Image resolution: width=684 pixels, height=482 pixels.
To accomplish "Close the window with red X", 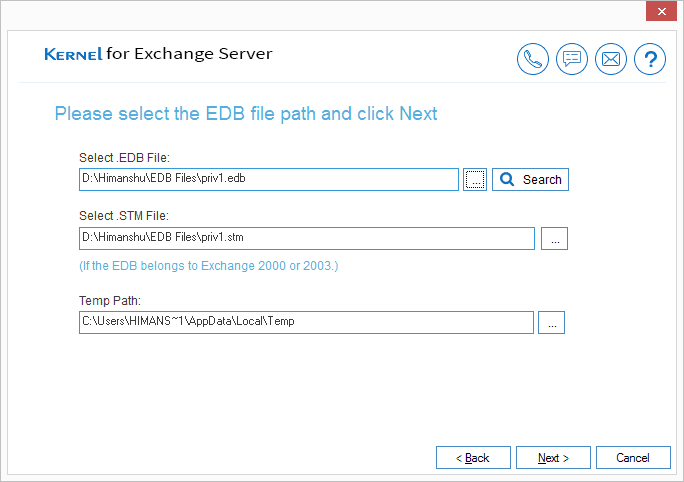I will pos(661,11).
